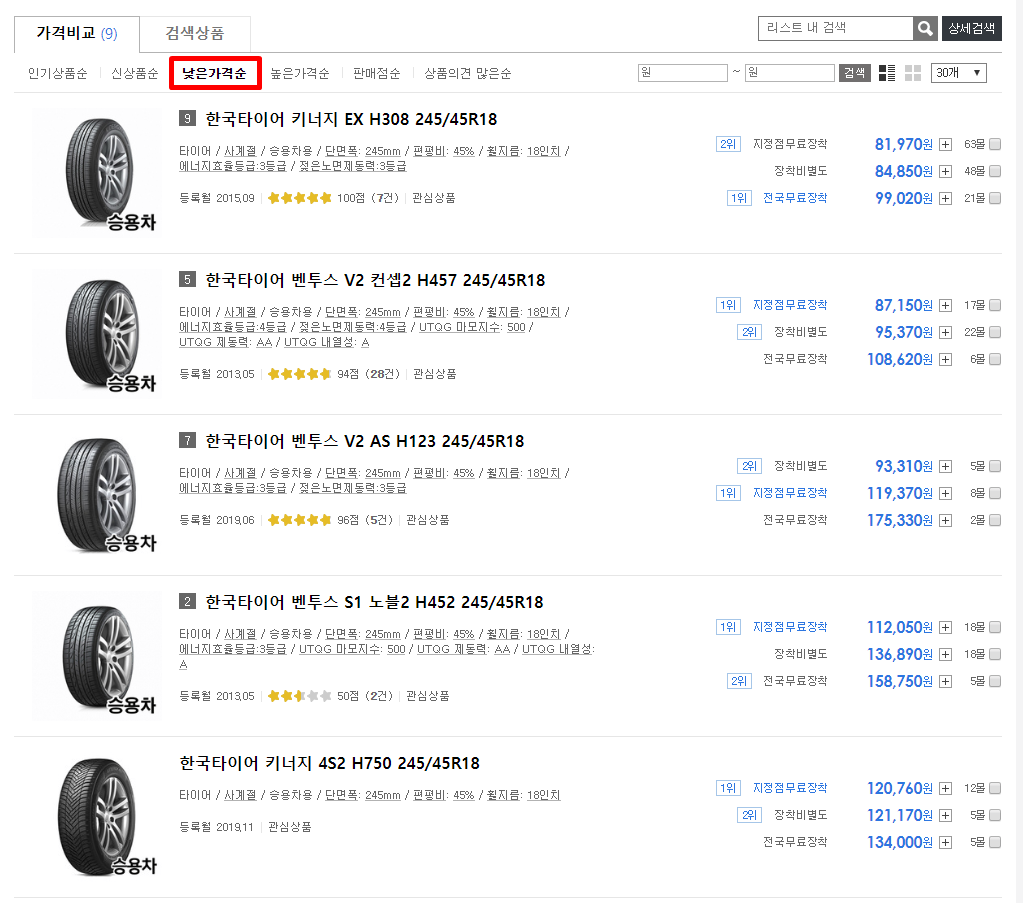Click the 134,000원 price link

point(900,842)
